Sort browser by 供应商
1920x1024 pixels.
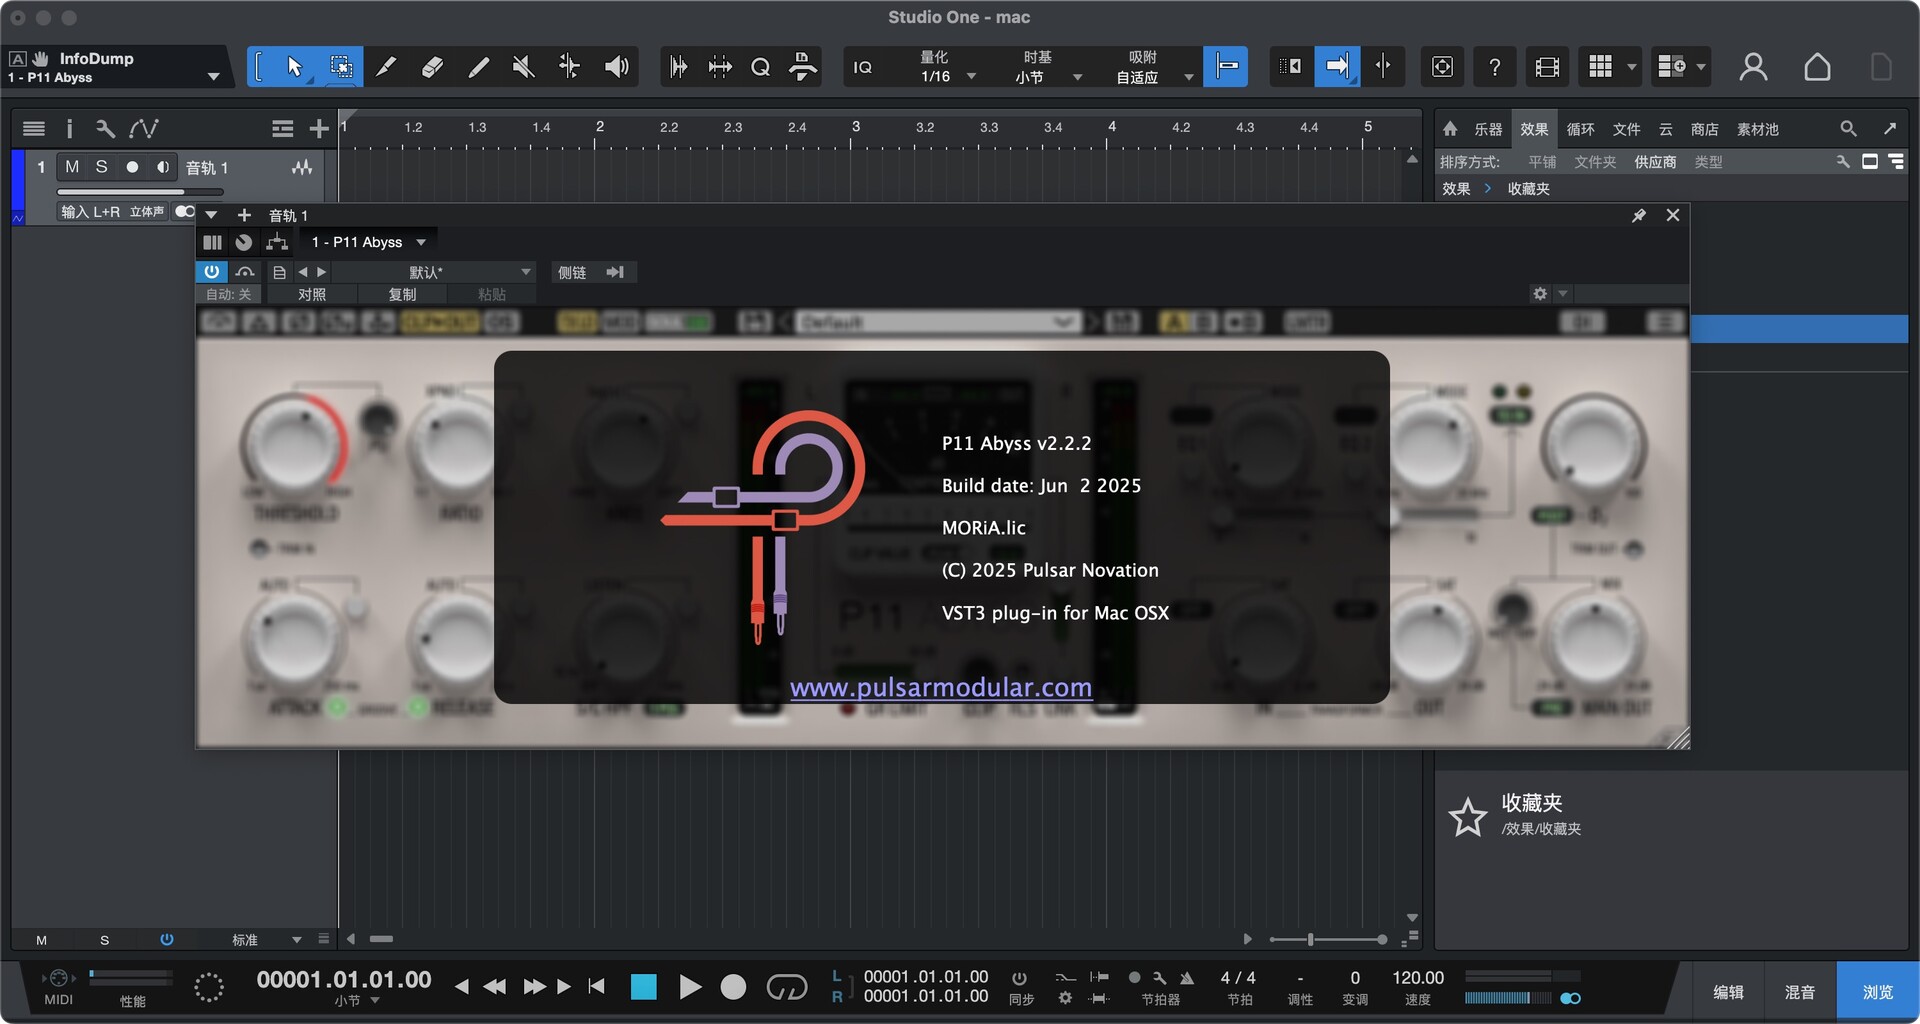point(1655,162)
